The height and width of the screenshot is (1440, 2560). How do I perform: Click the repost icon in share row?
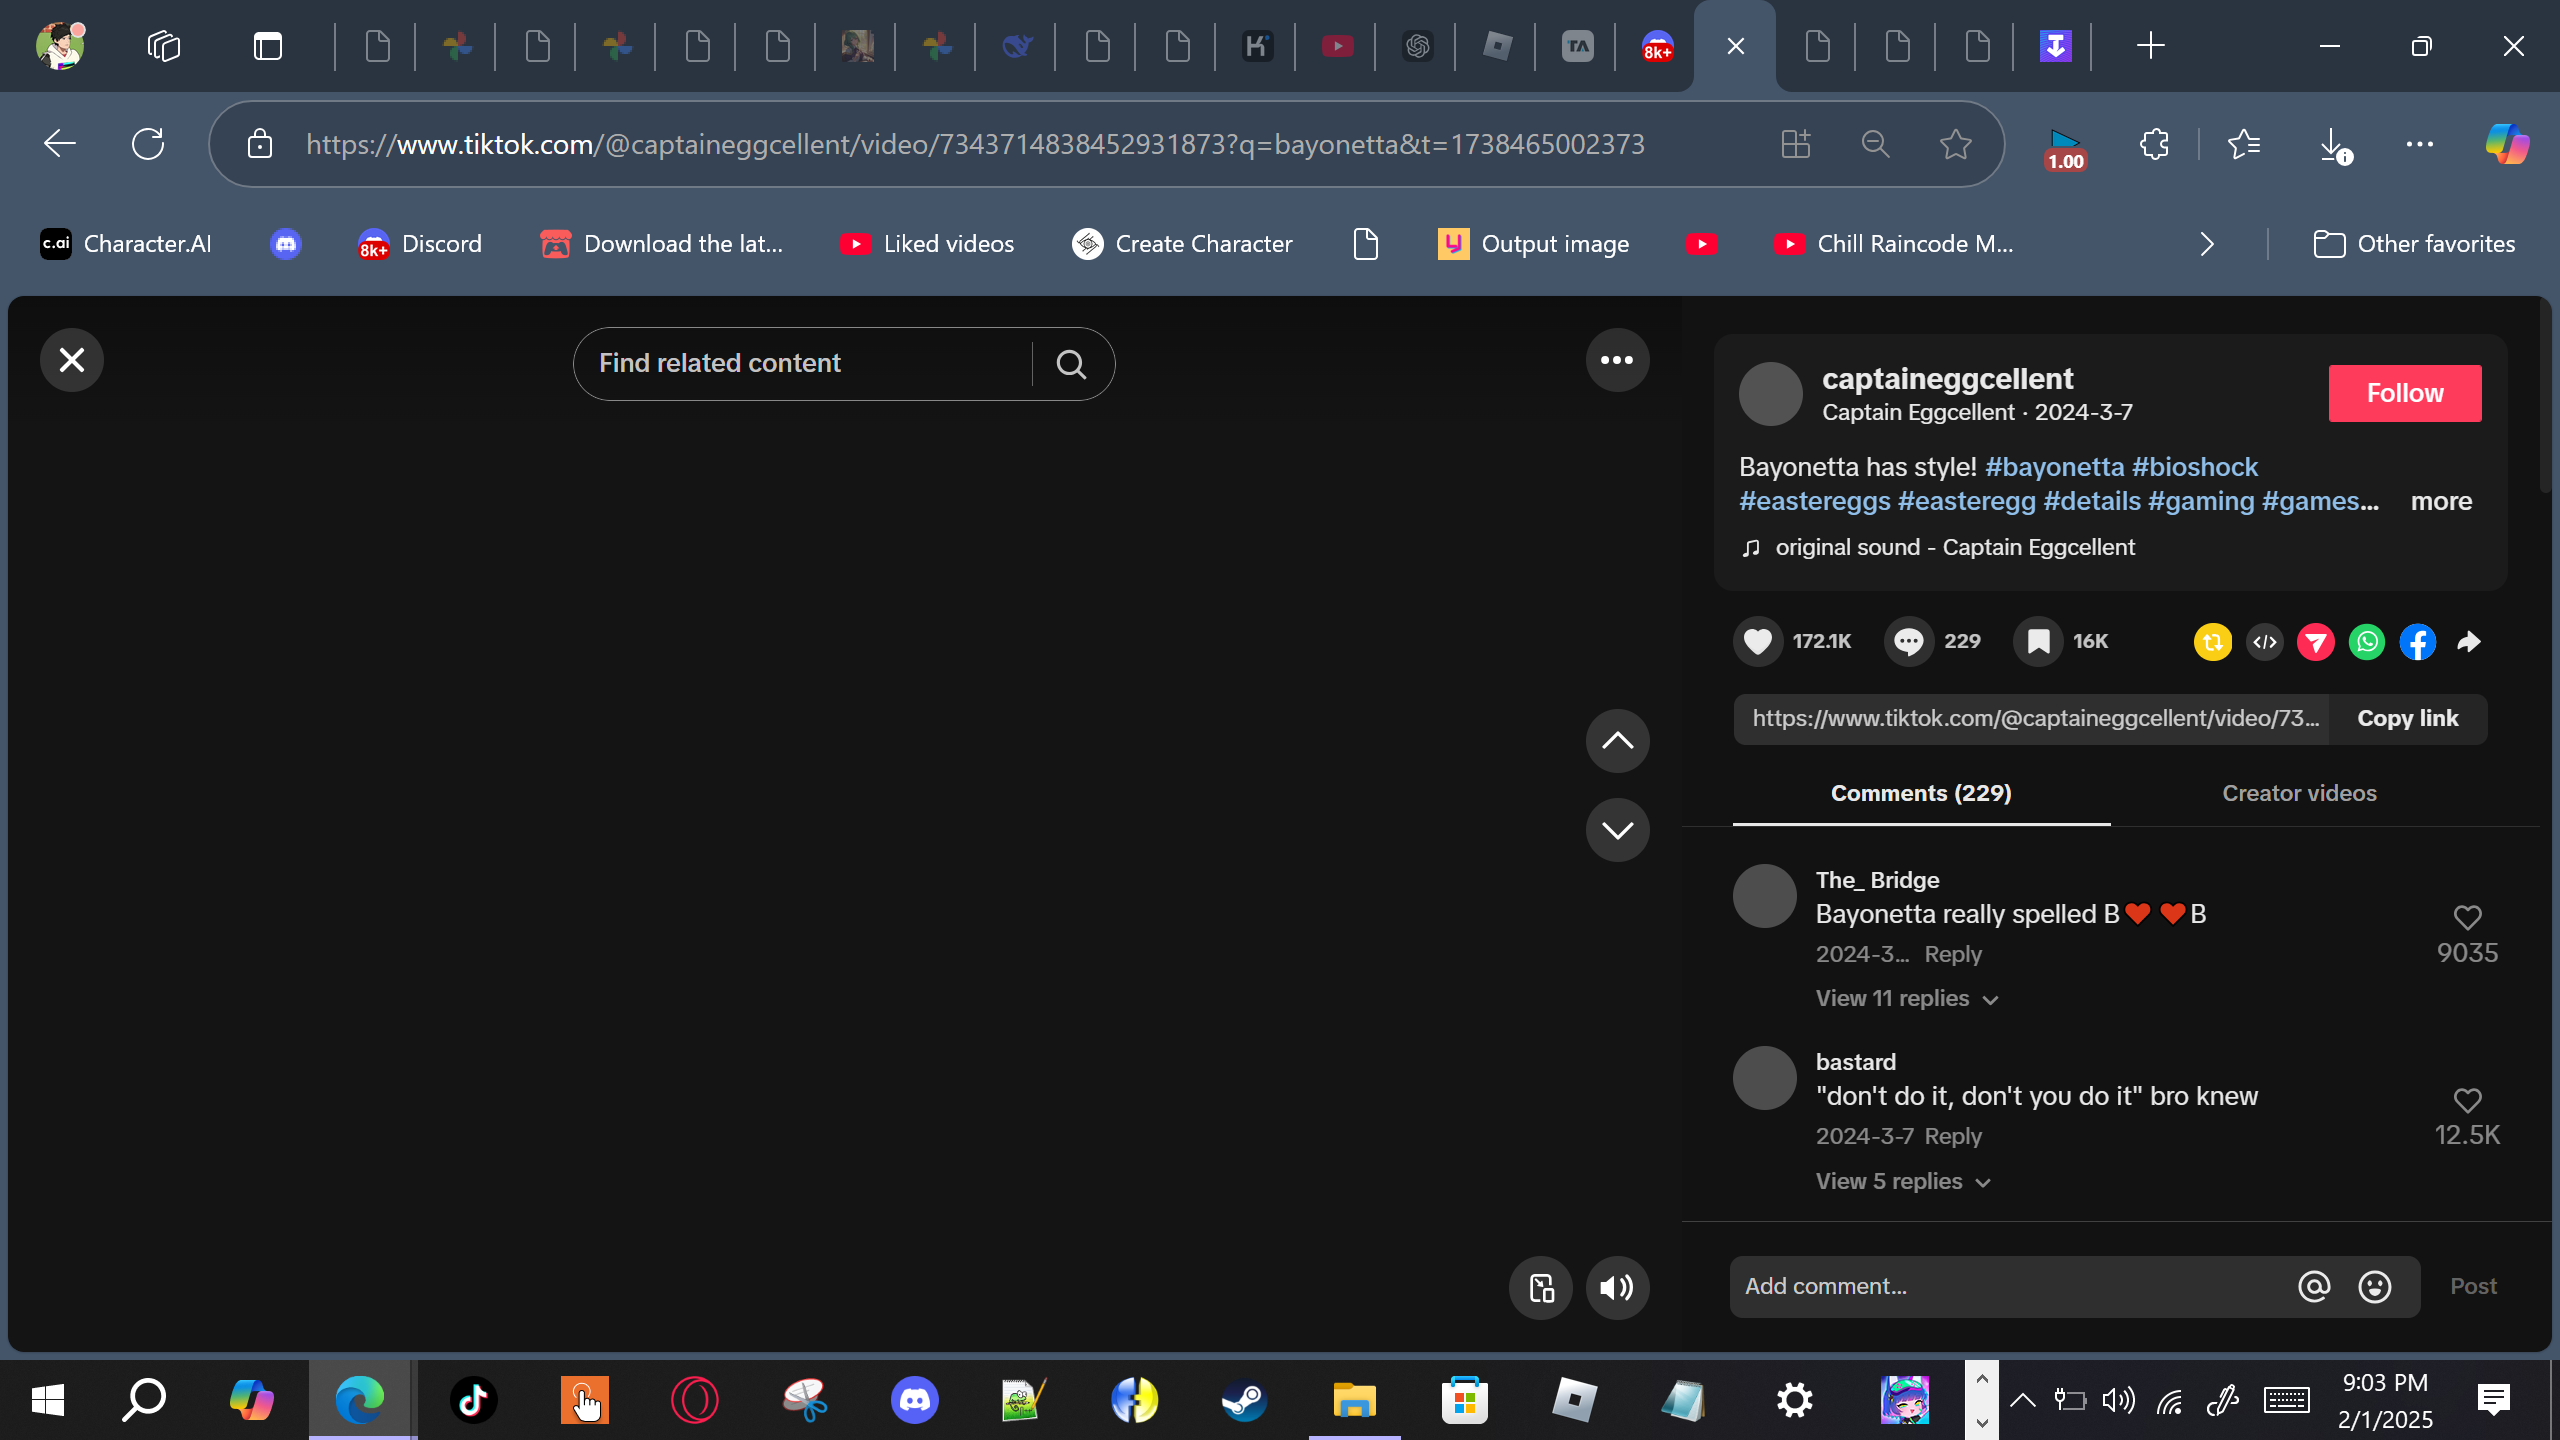tap(2212, 642)
